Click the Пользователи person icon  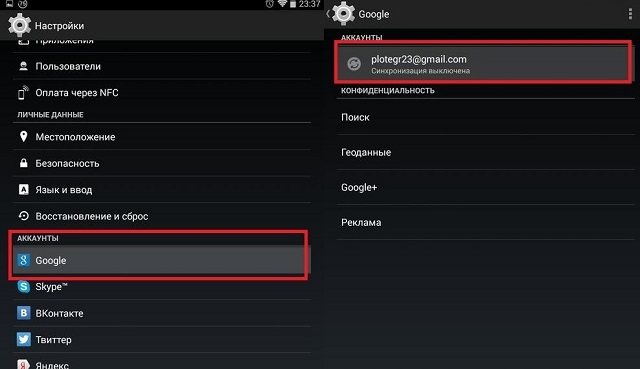tap(23, 66)
